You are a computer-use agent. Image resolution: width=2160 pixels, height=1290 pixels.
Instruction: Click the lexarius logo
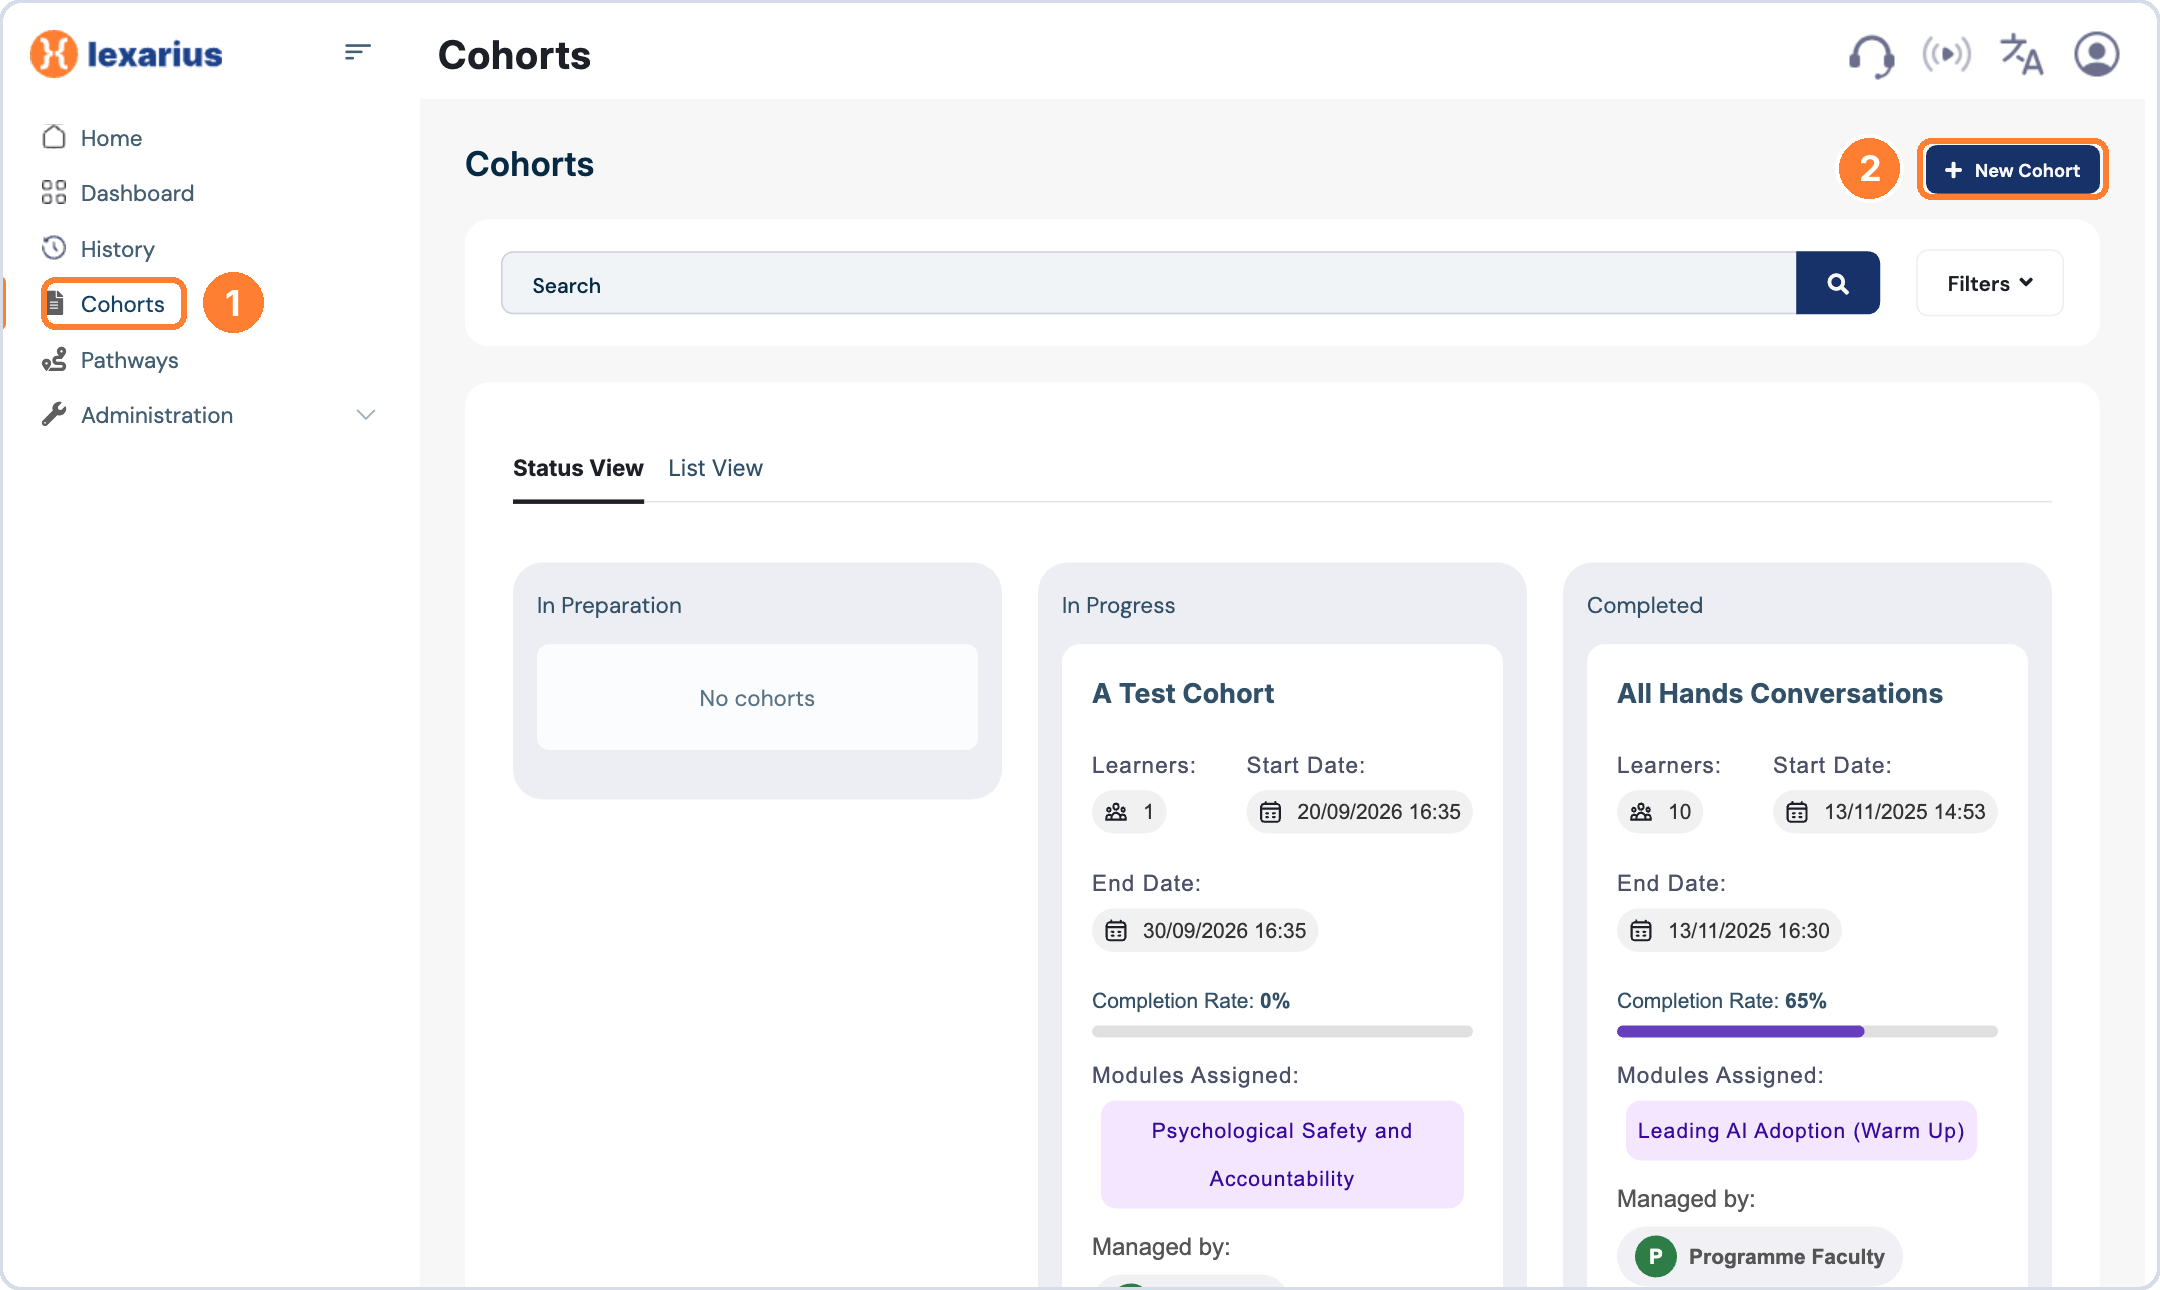click(127, 54)
